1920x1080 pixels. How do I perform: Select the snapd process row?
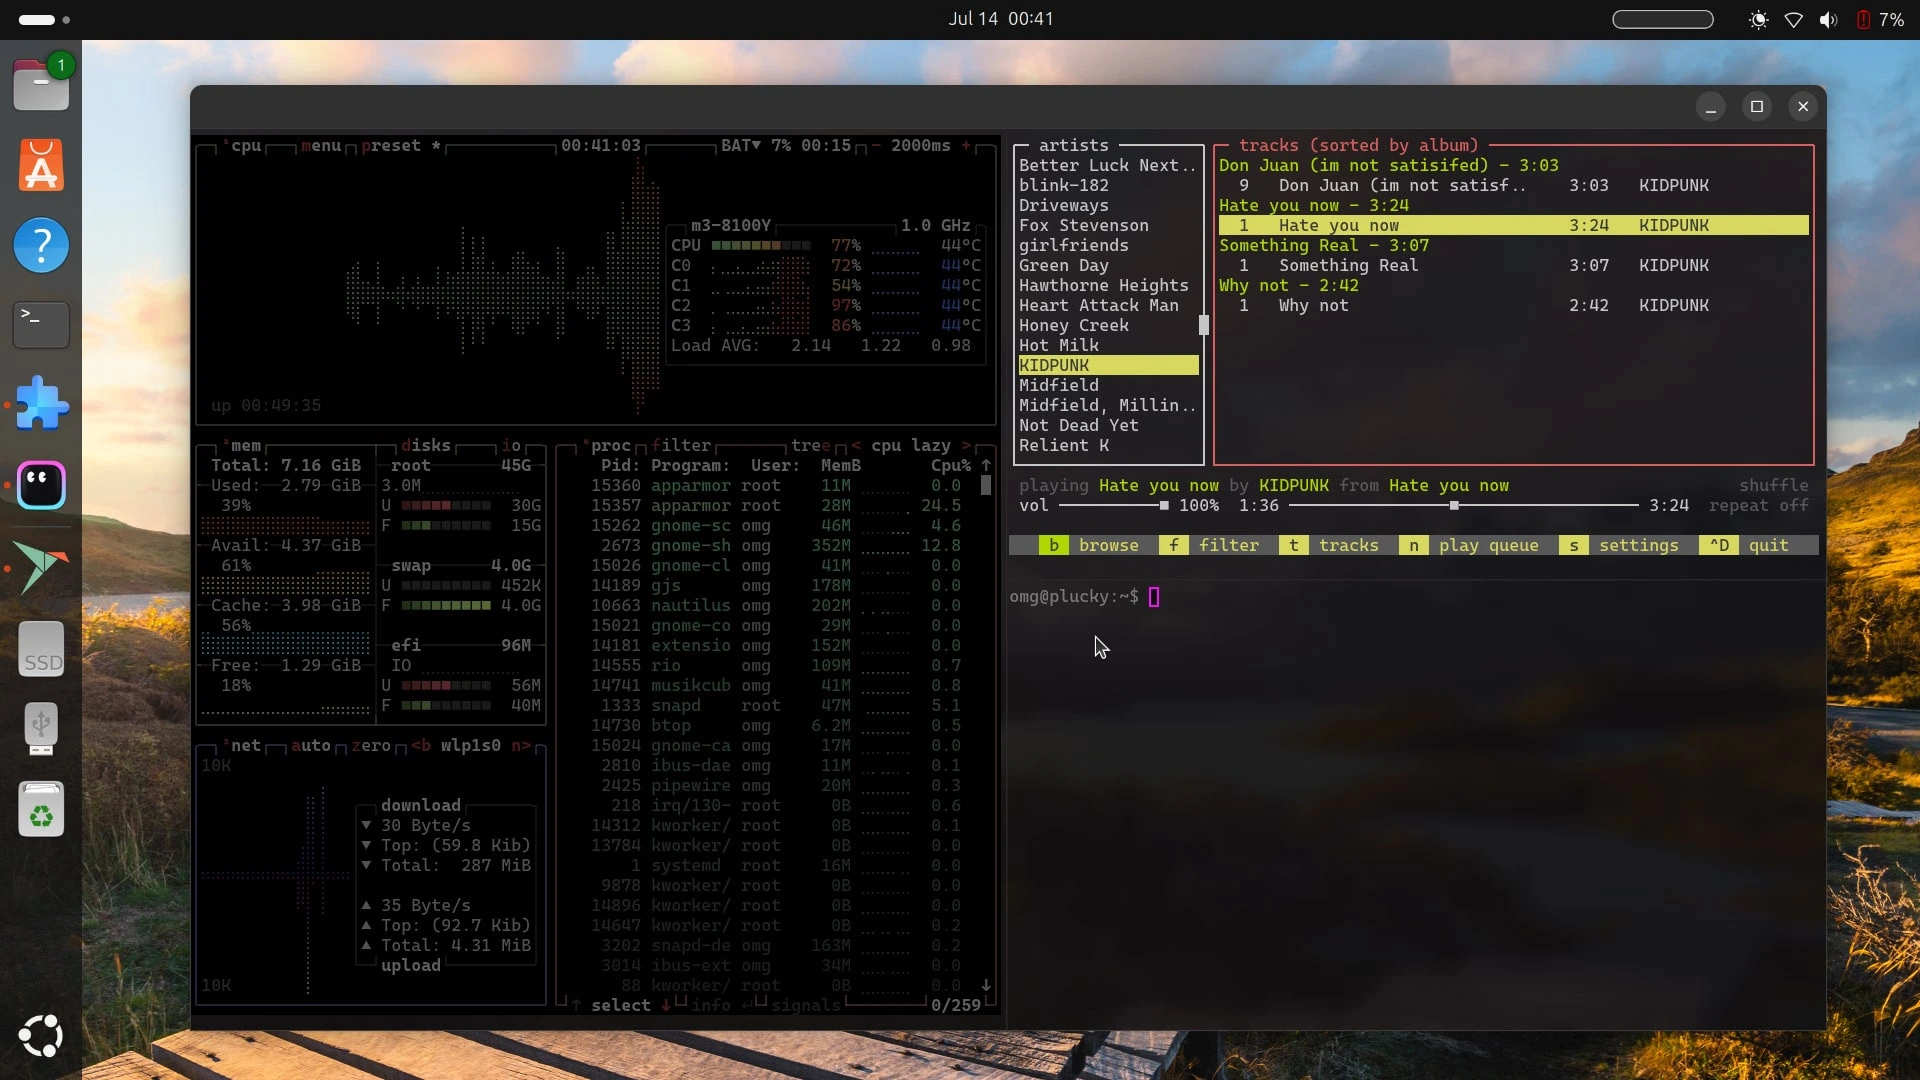click(776, 706)
